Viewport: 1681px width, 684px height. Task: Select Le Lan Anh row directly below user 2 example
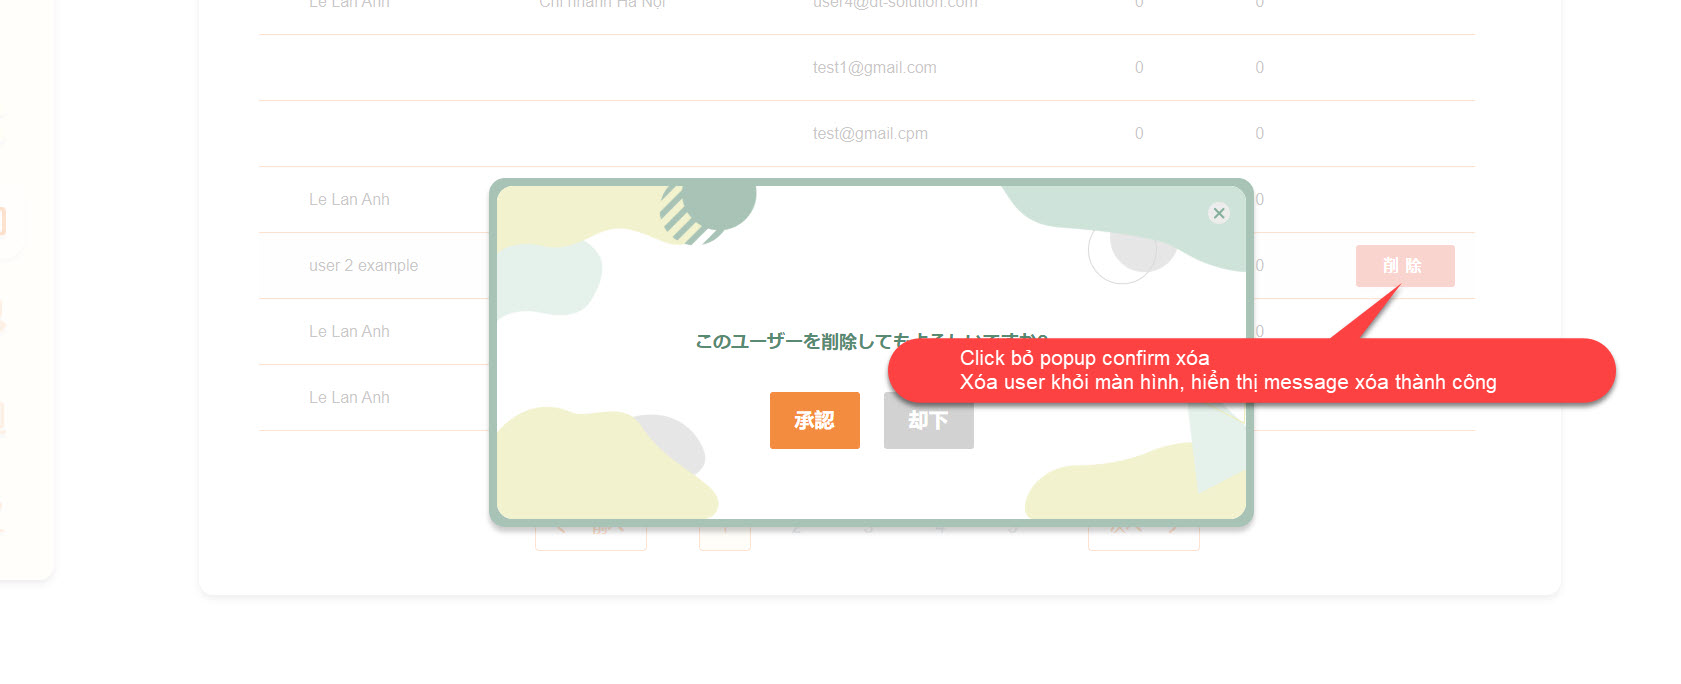[x=349, y=332]
